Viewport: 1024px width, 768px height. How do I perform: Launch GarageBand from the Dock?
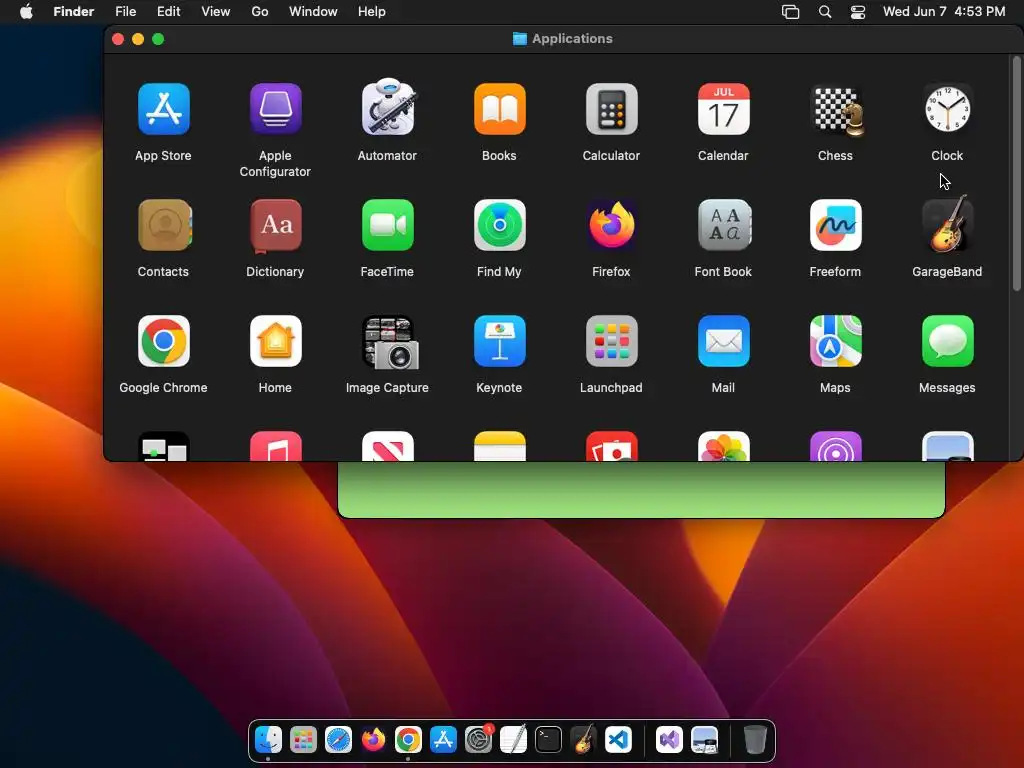click(x=583, y=739)
